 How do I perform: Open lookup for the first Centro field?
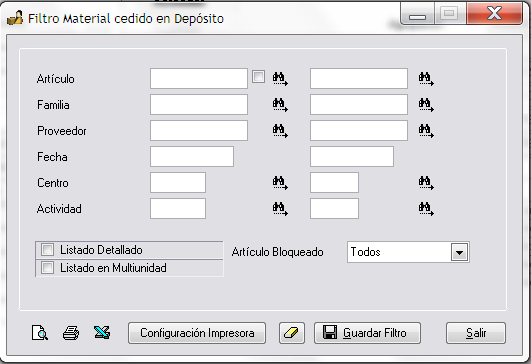tap(280, 183)
